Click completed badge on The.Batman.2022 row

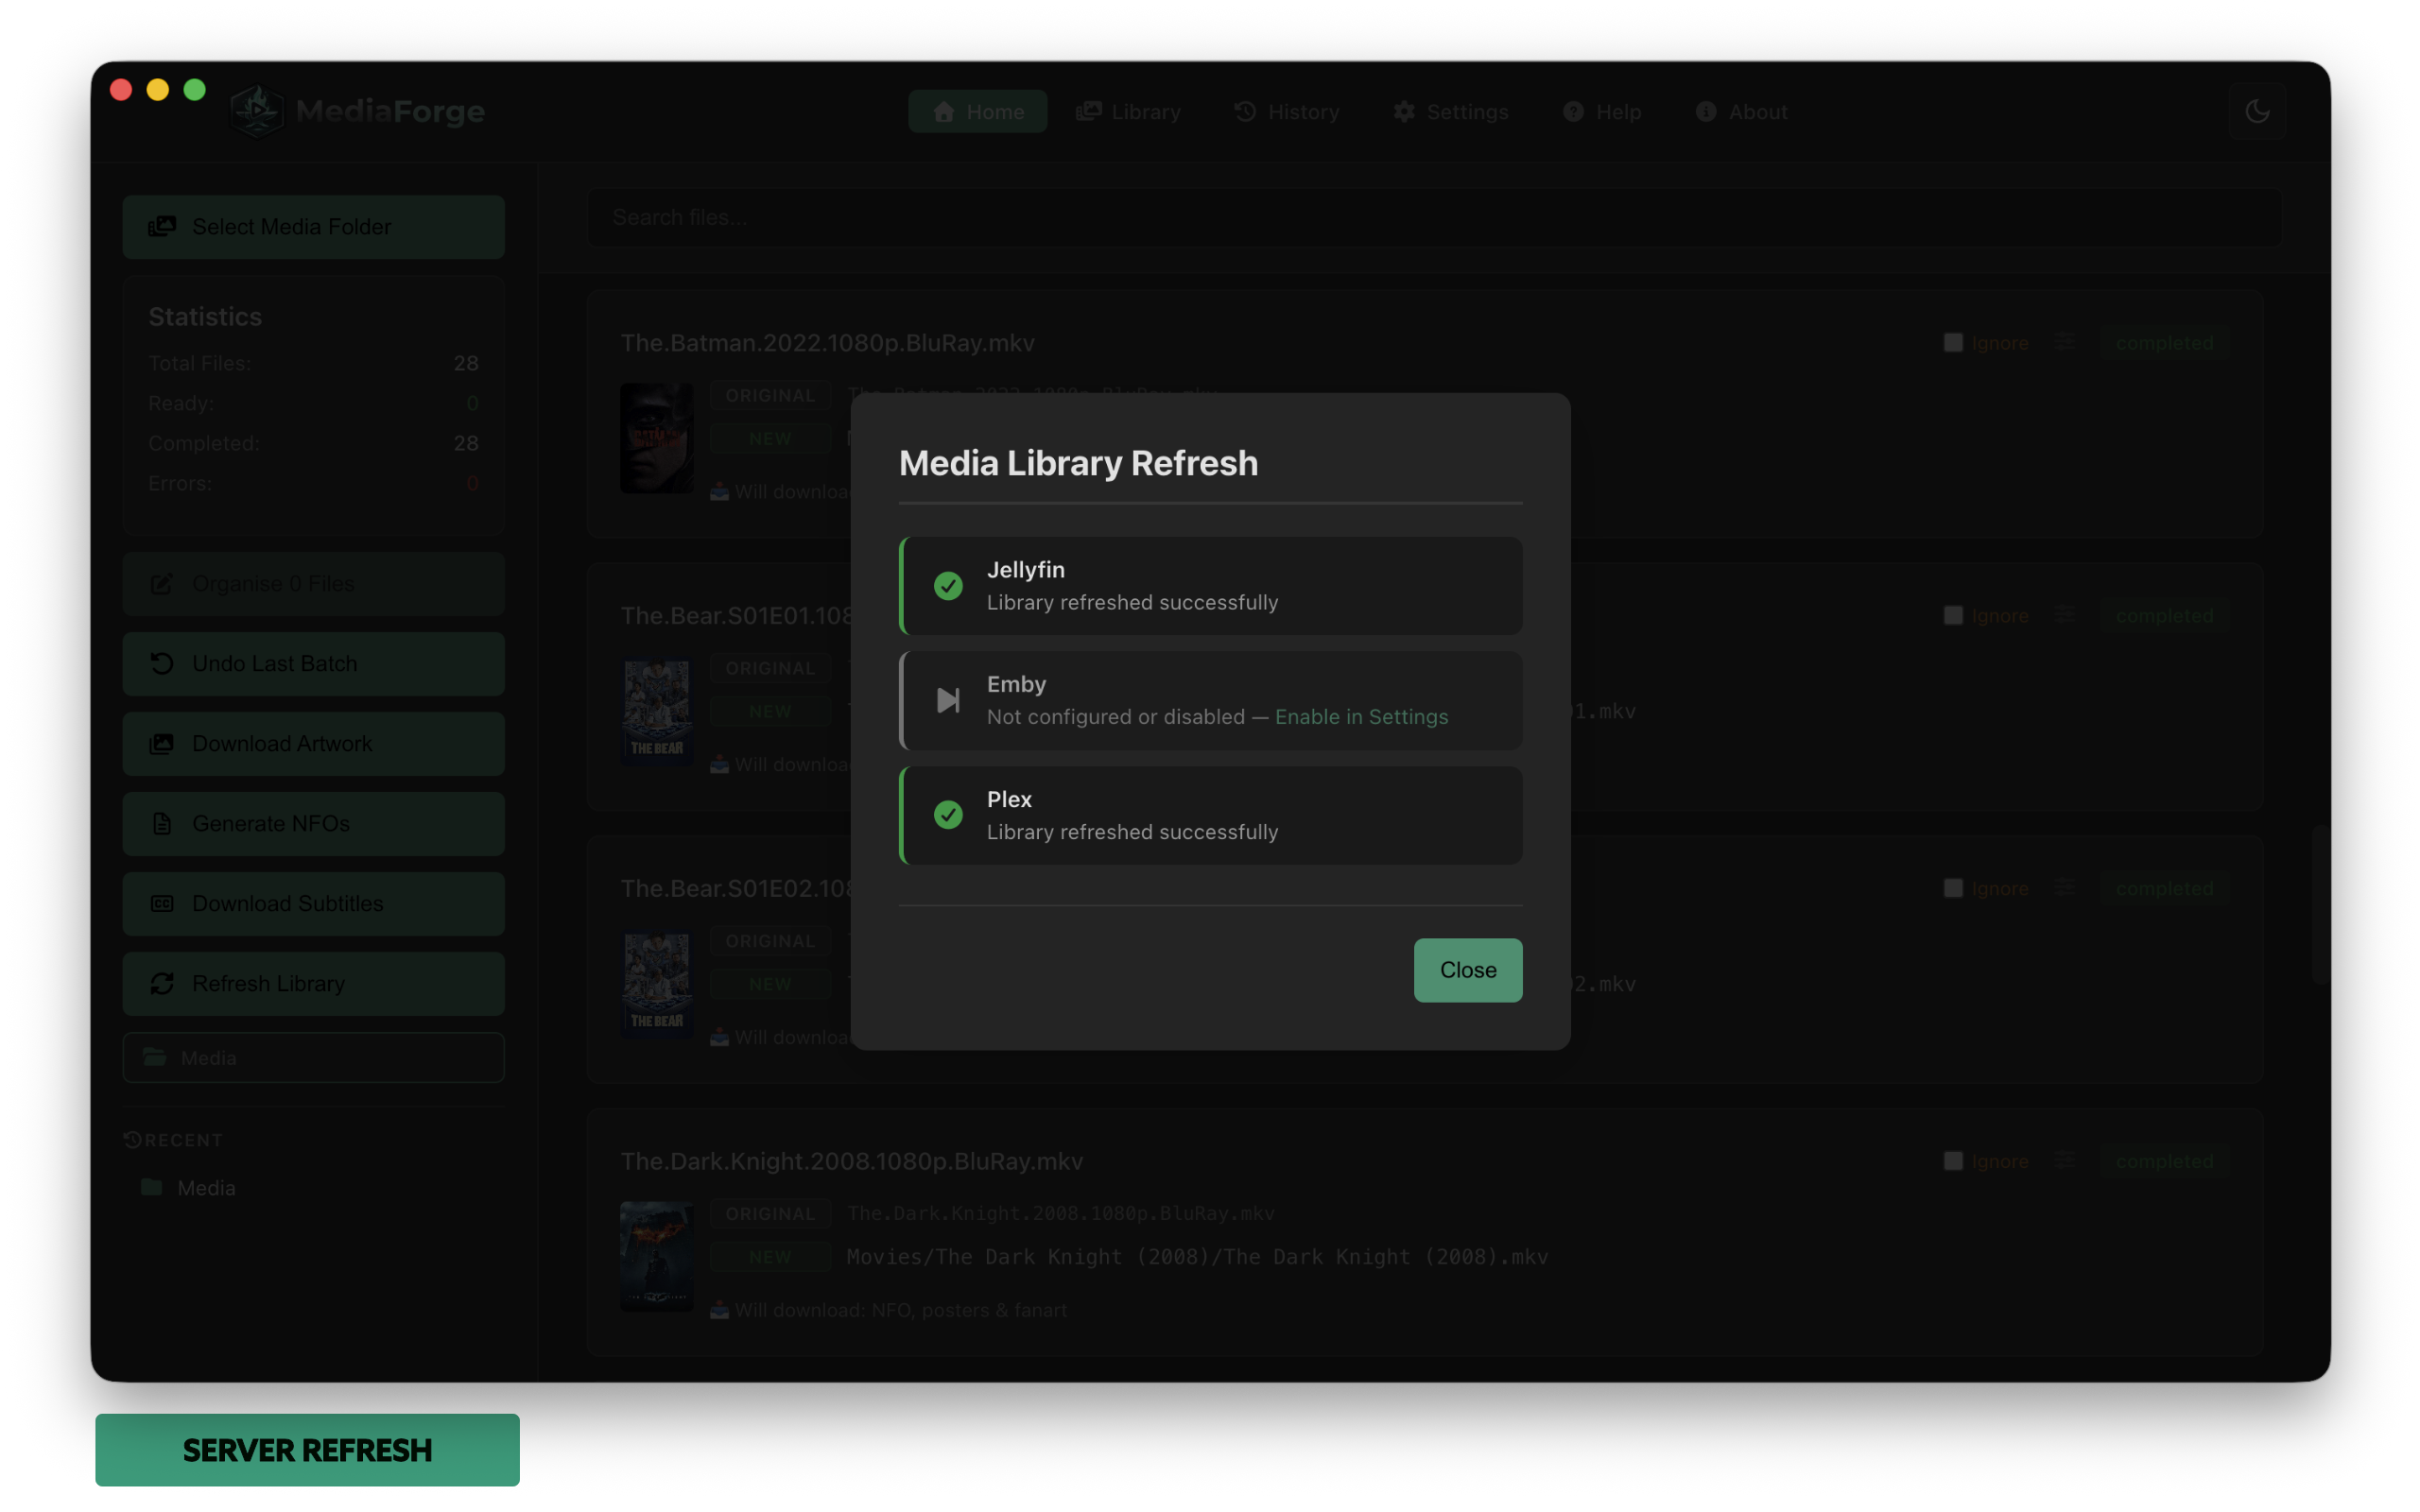(x=2164, y=342)
